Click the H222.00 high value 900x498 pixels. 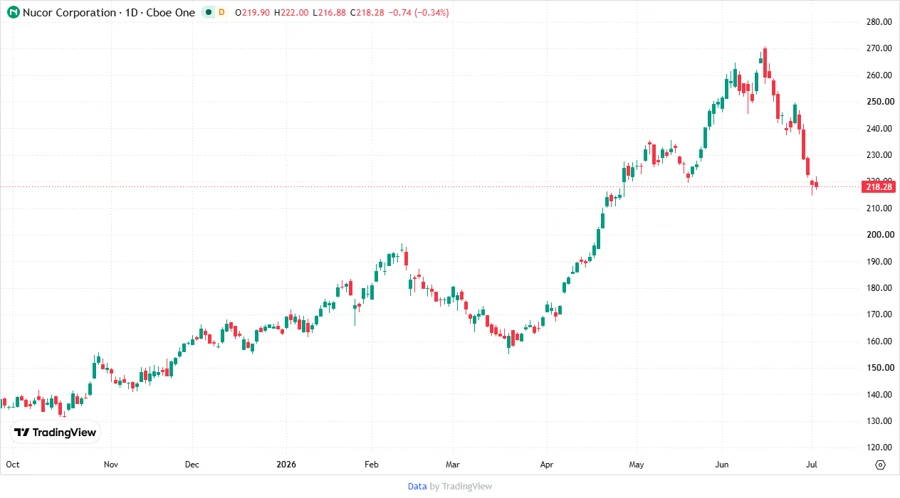tap(291, 12)
